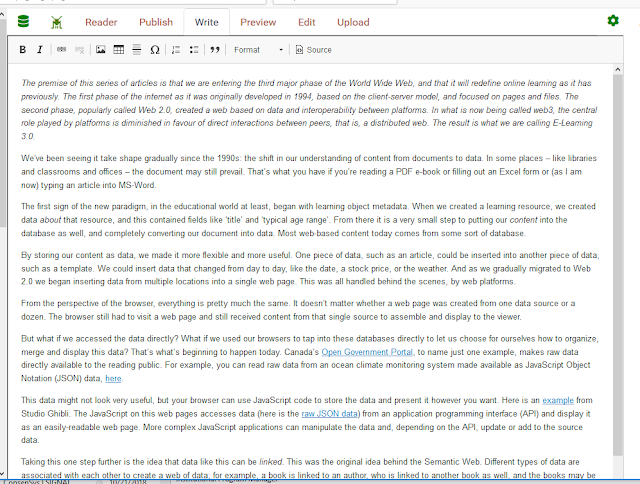Image resolution: width=640 pixels, height=484 pixels.
Task: Insert a horizontal line
Action: [x=137, y=50]
